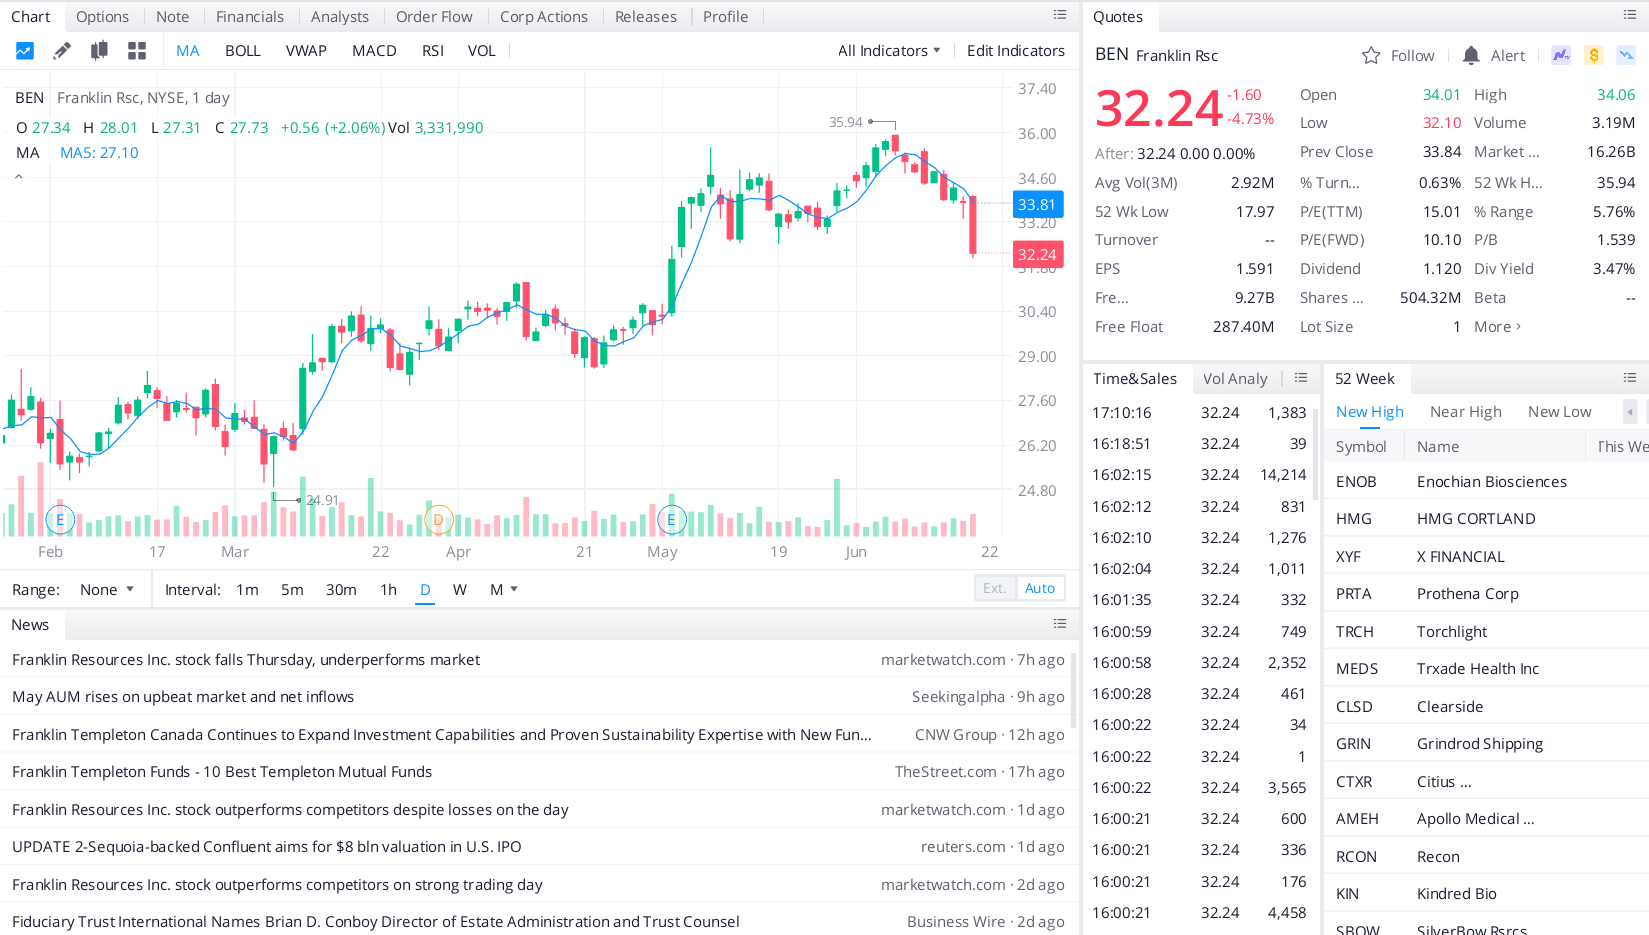Collapse the MA indicator legend caret
Viewport: 1649px width, 935px height.
pos(18,177)
